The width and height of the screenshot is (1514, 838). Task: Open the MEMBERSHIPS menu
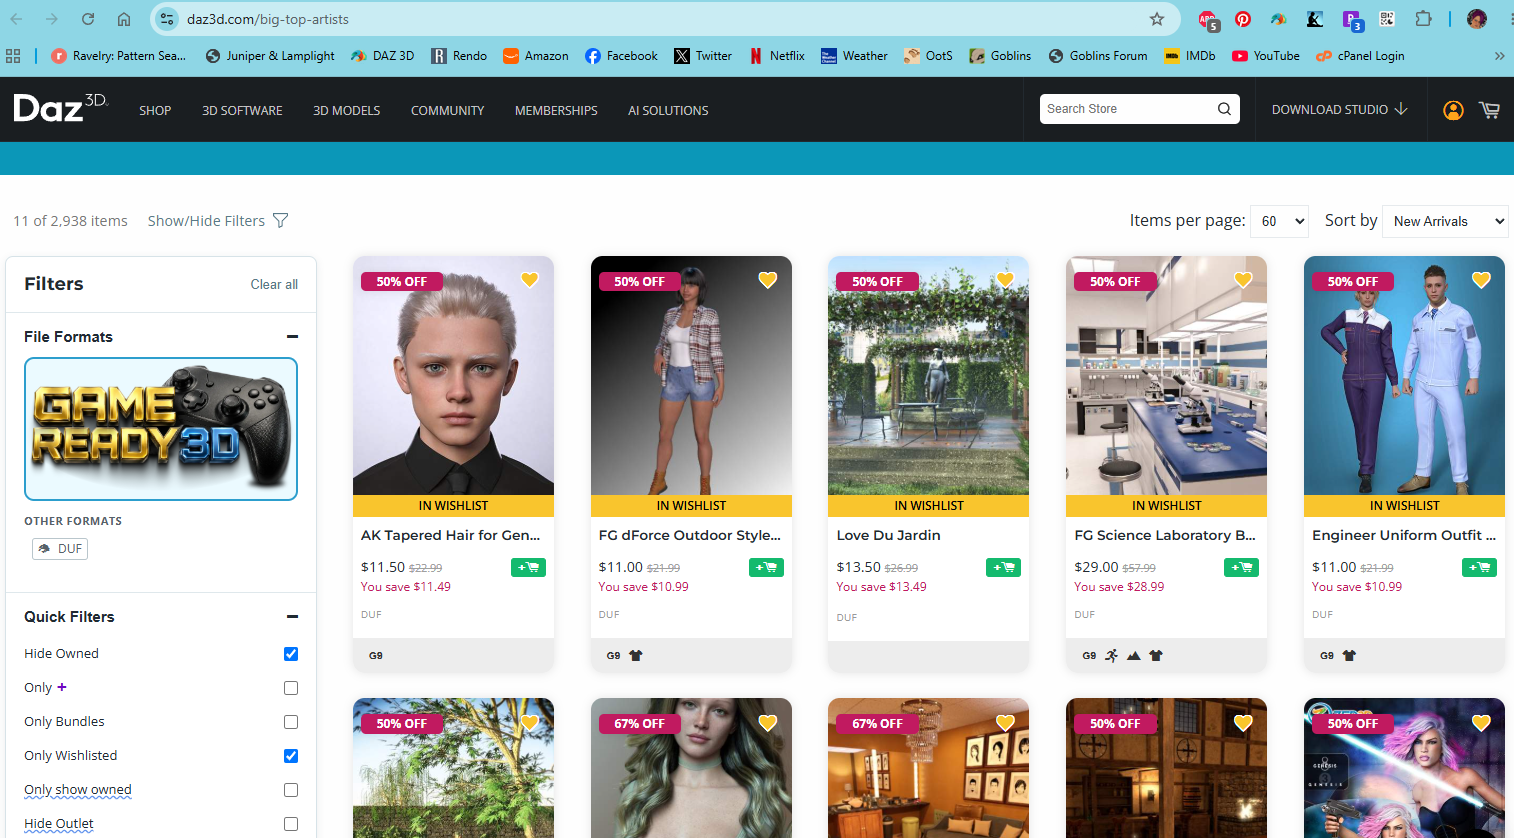pos(556,110)
